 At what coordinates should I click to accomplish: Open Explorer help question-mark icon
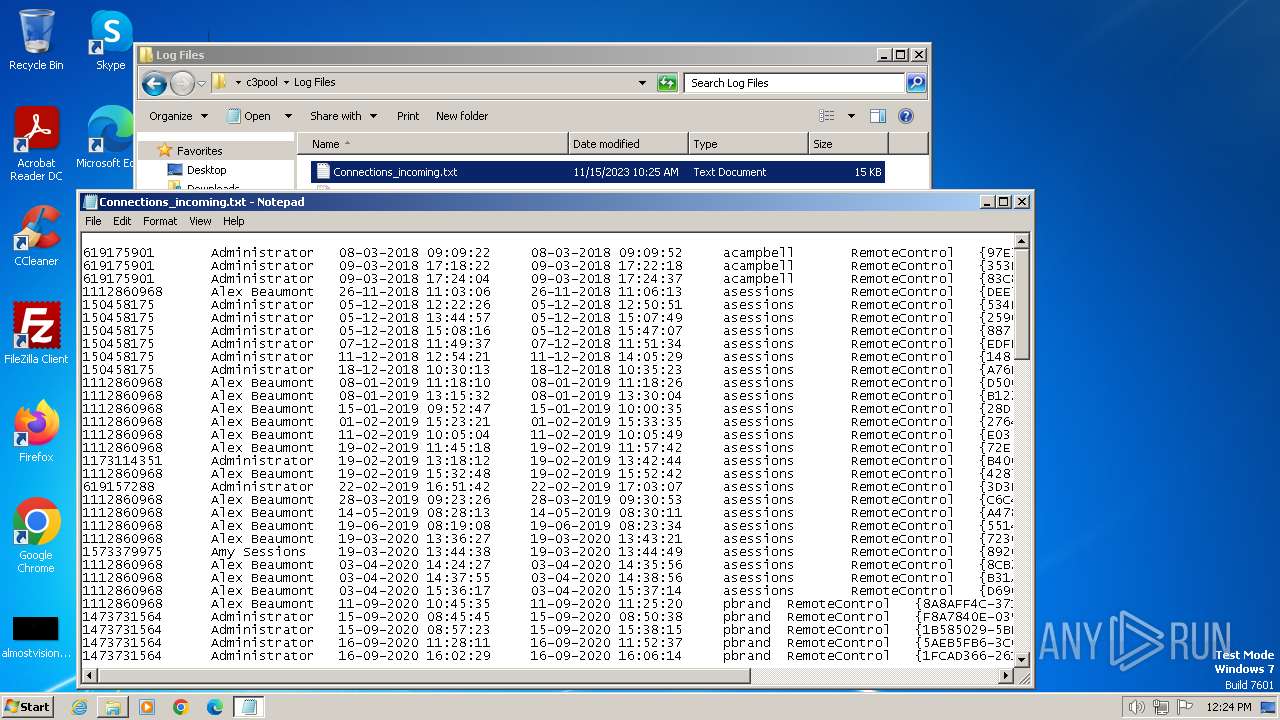[x=906, y=116]
